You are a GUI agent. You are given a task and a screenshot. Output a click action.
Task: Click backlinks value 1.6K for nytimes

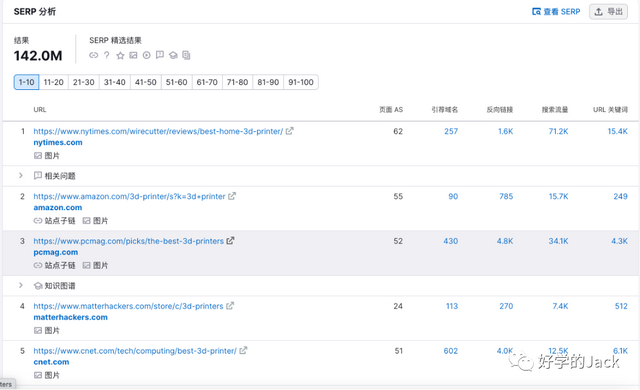click(x=505, y=131)
